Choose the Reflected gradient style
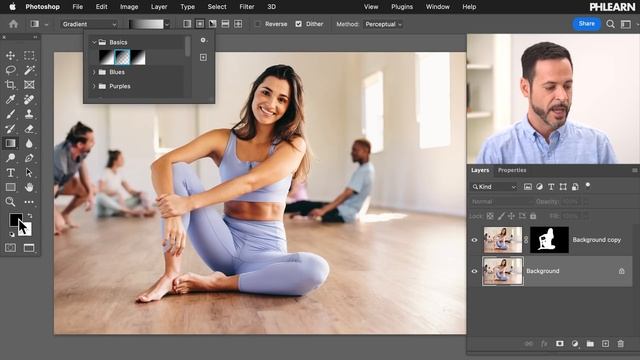The width and height of the screenshot is (640, 360). point(225,24)
